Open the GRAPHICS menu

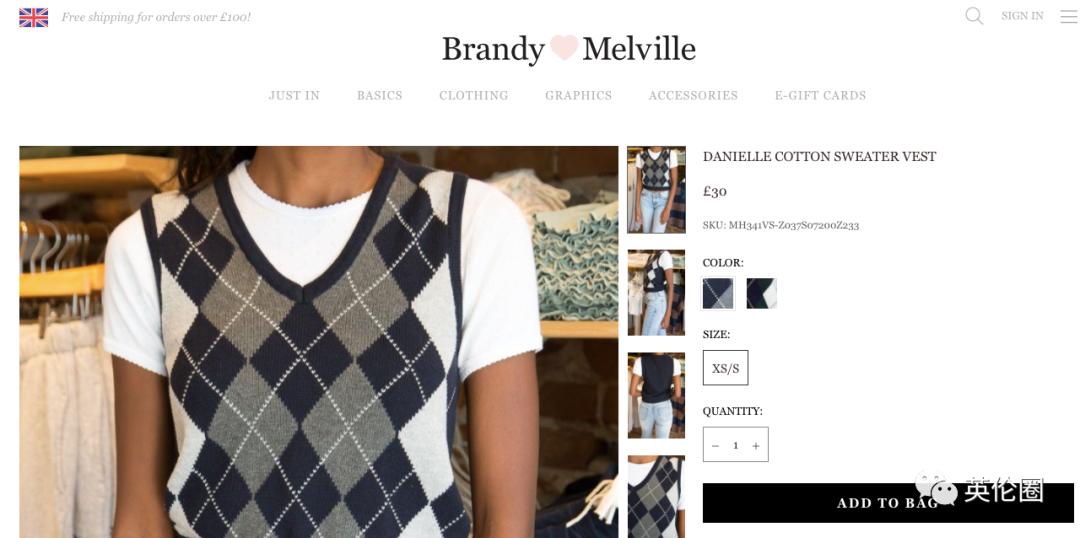(x=579, y=96)
